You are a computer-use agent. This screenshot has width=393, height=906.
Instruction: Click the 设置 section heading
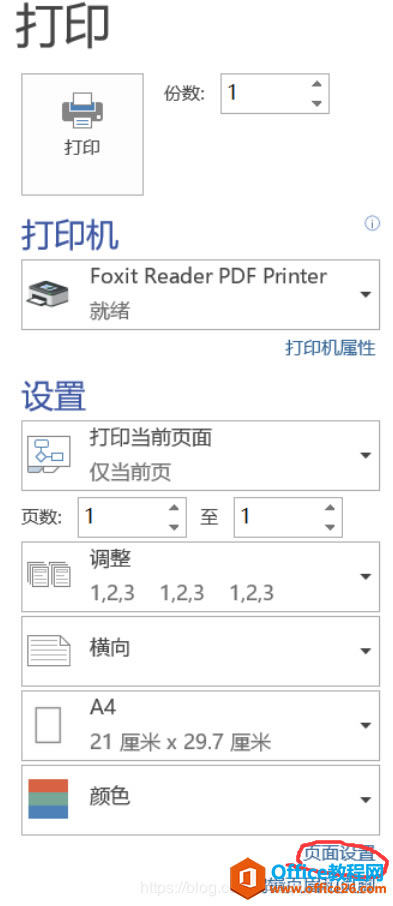[x=54, y=396]
